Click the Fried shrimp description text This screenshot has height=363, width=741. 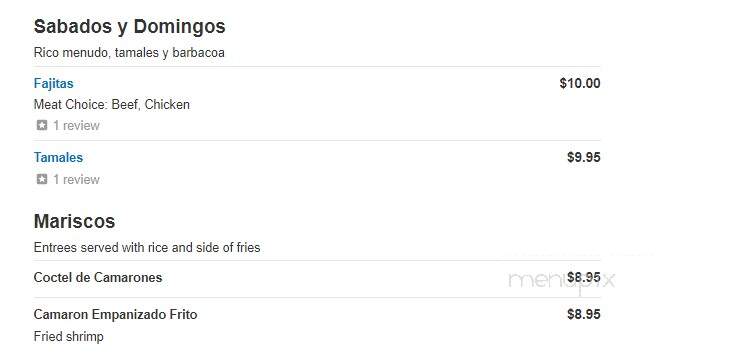[69, 337]
